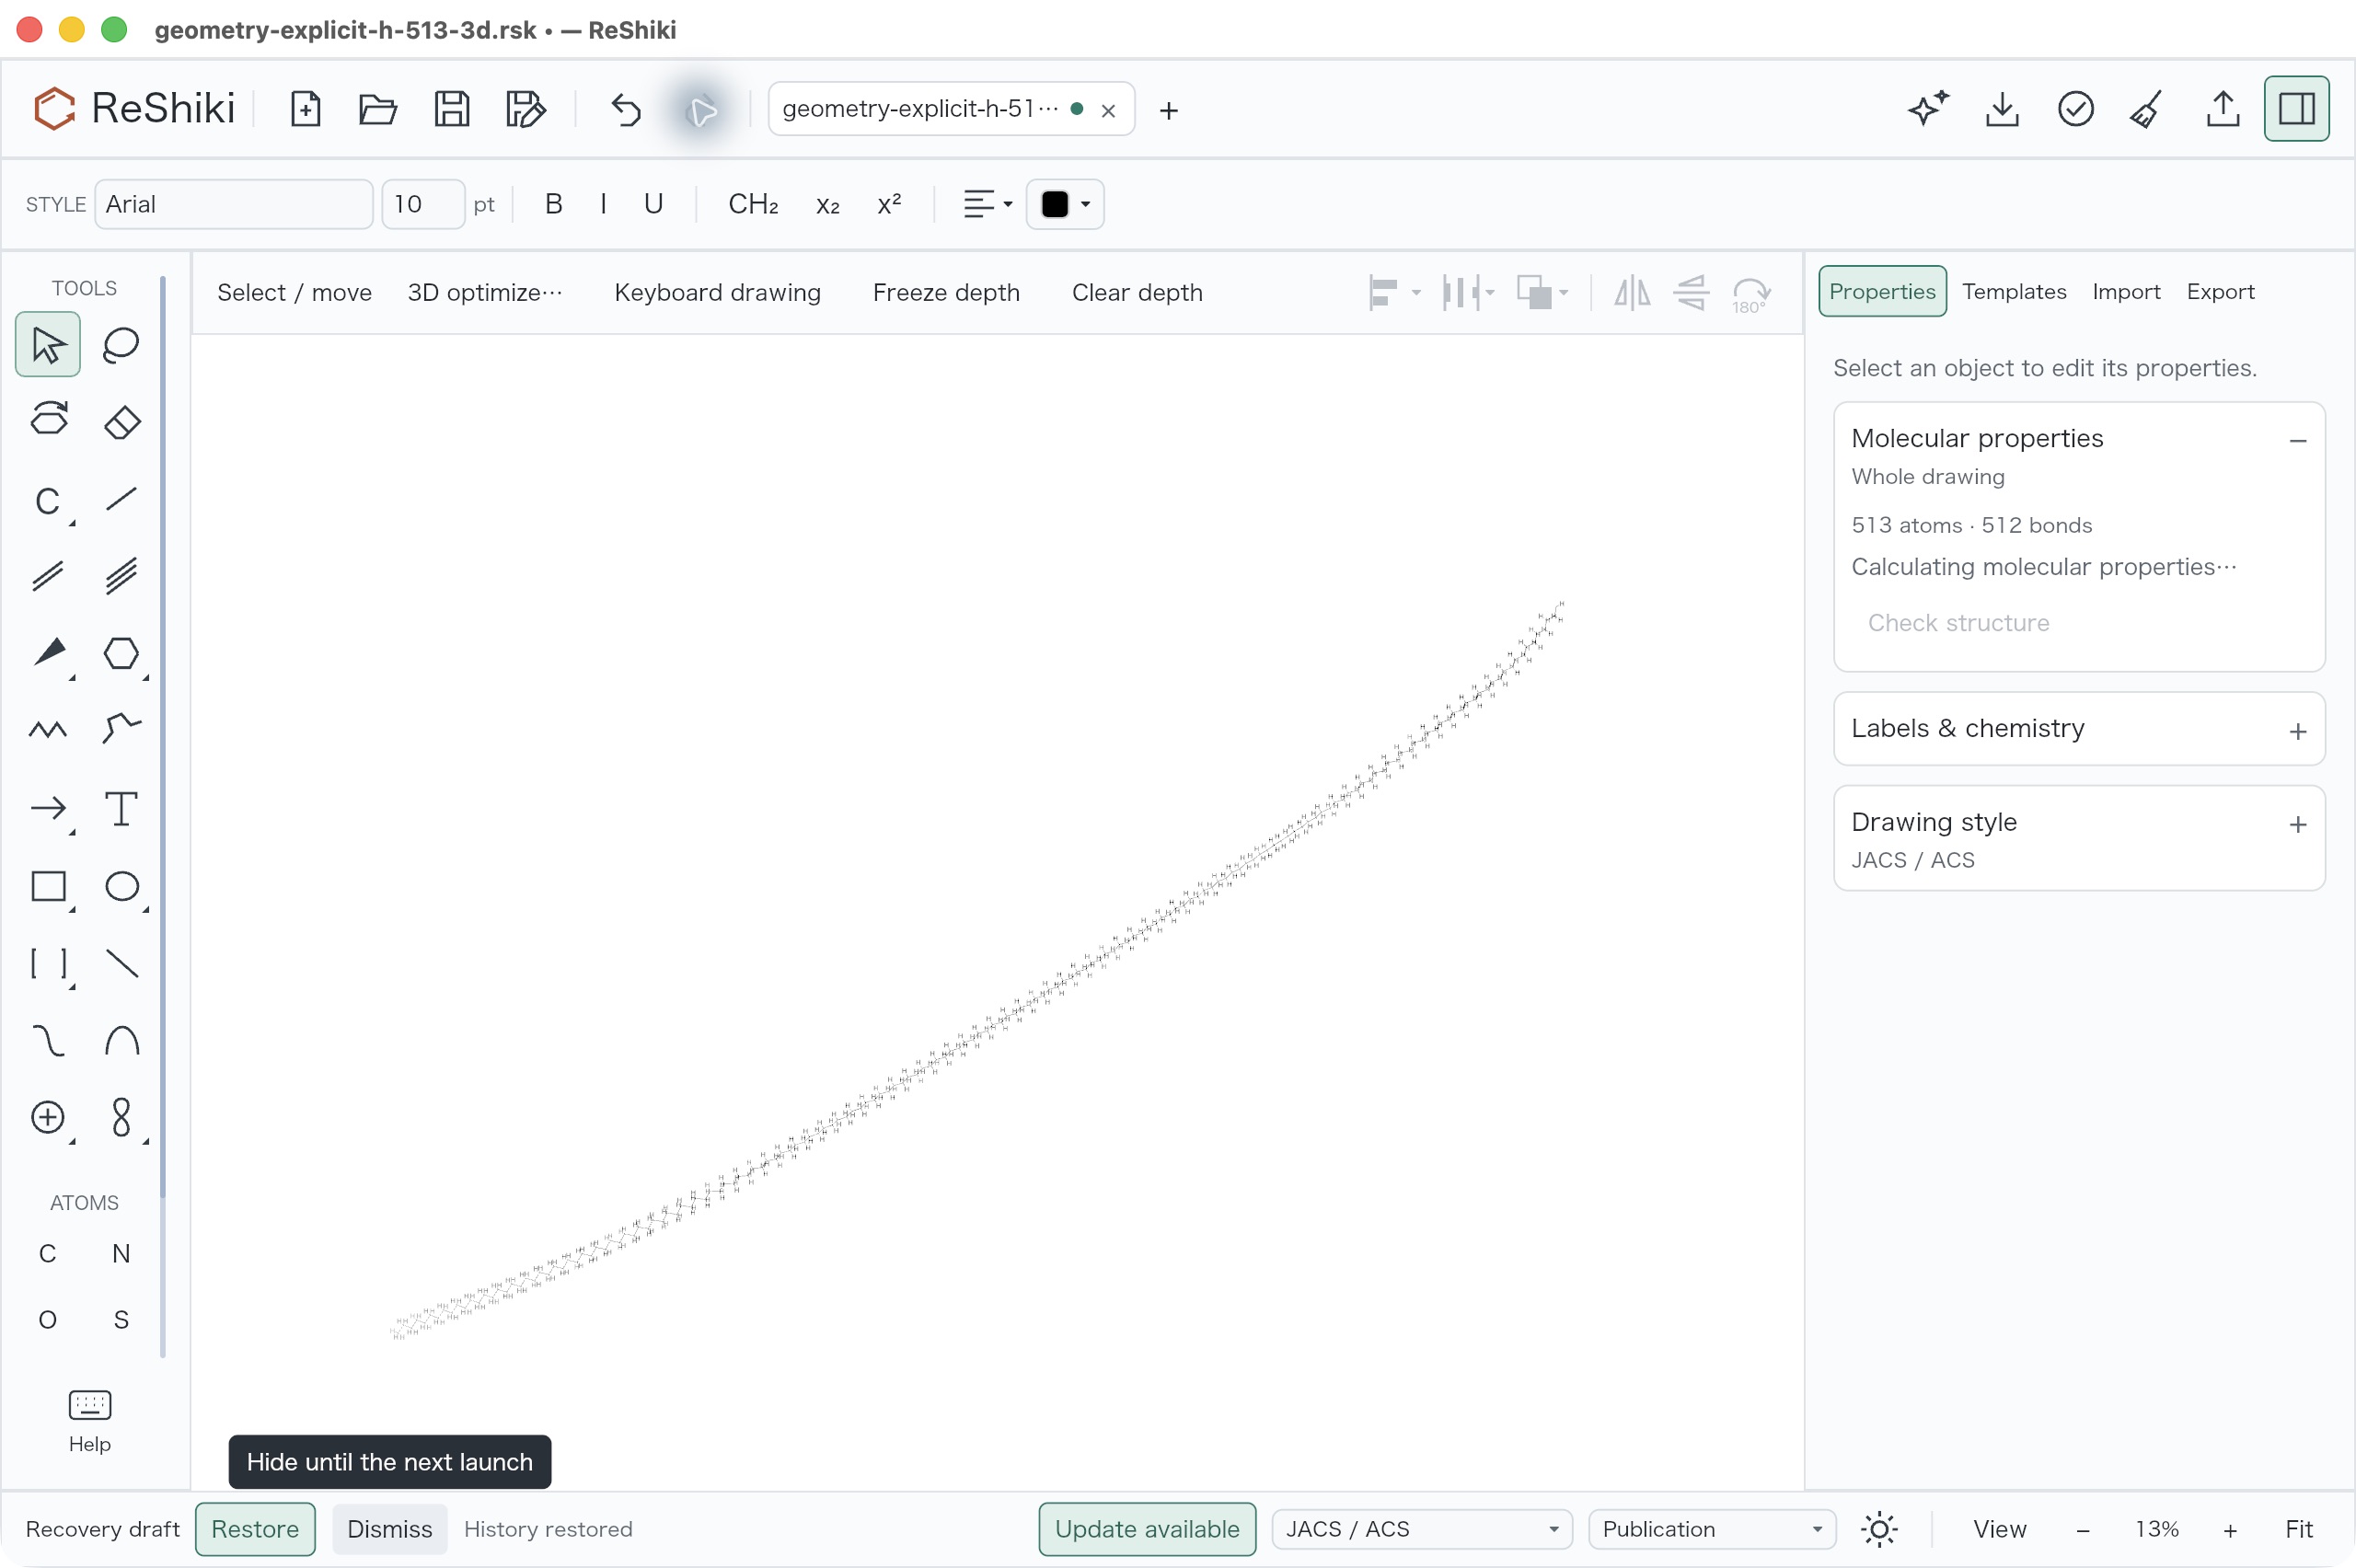Select the charge plus-circle tool
2356x1568 pixels.
click(48, 1117)
